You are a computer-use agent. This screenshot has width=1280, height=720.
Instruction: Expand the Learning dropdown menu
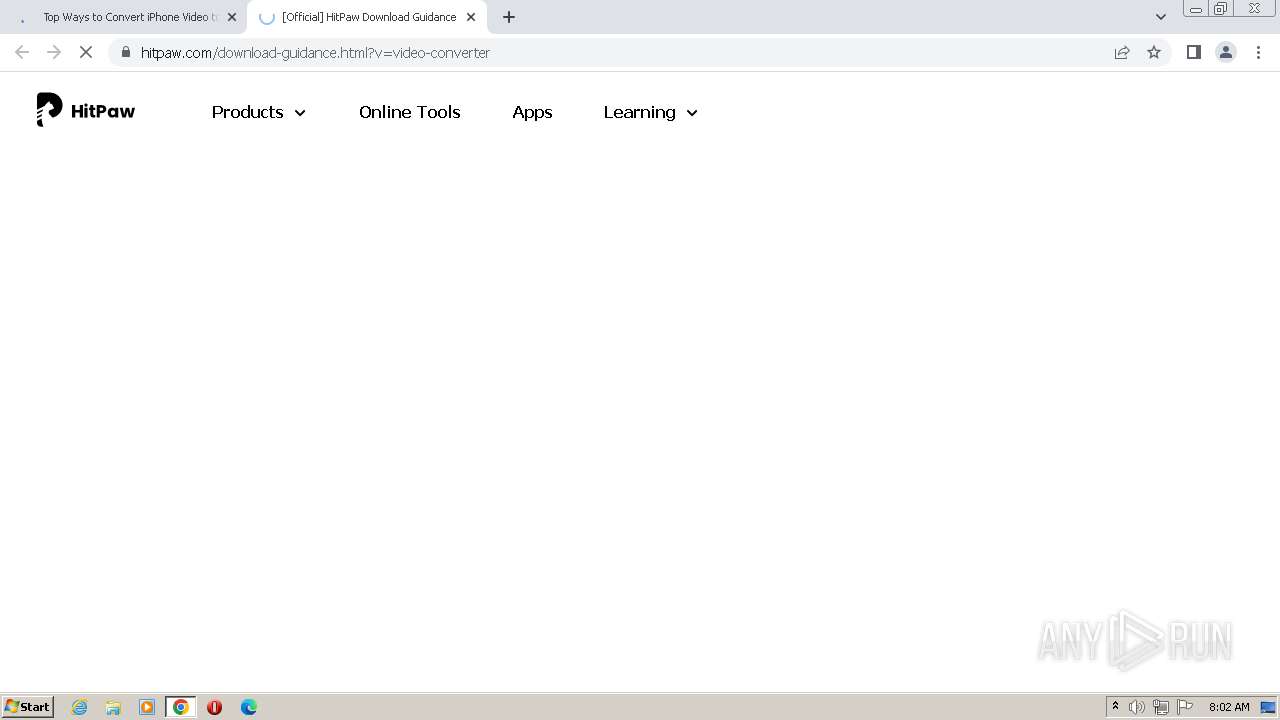point(650,112)
